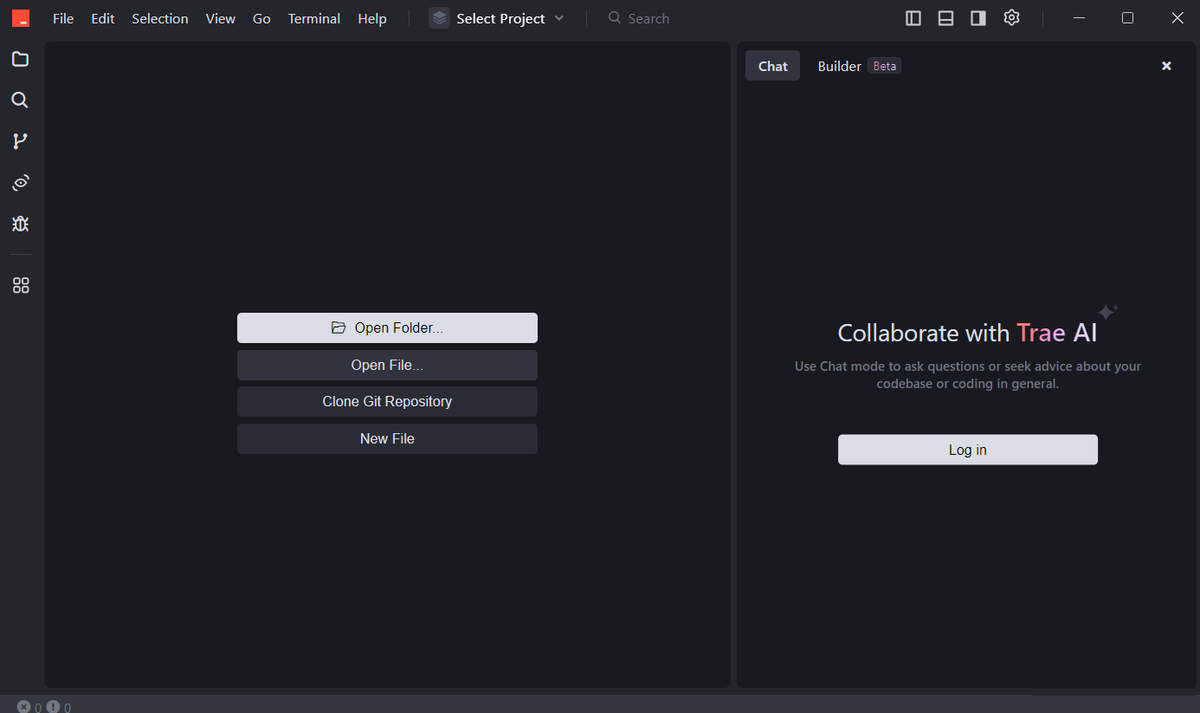Open the Remote Explorer sidebar icon
Screen dimensions: 1200x713
[20, 182]
